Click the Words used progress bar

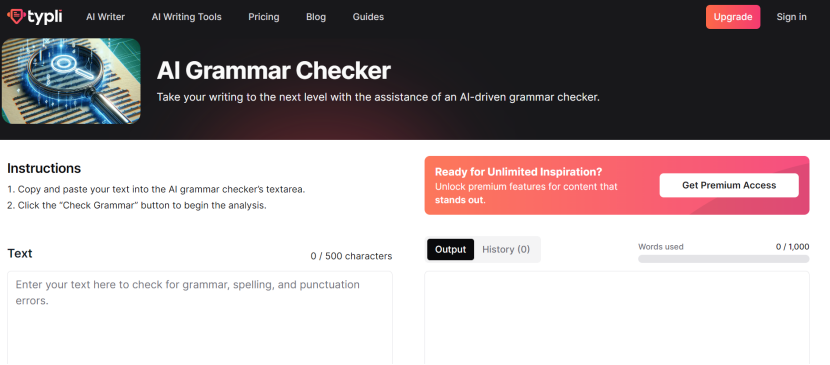pyautogui.click(x=723, y=259)
